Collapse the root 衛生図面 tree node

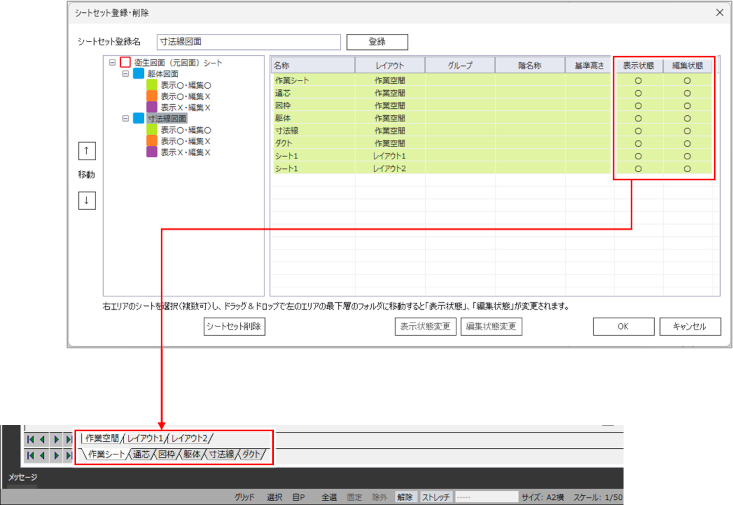(x=112, y=63)
